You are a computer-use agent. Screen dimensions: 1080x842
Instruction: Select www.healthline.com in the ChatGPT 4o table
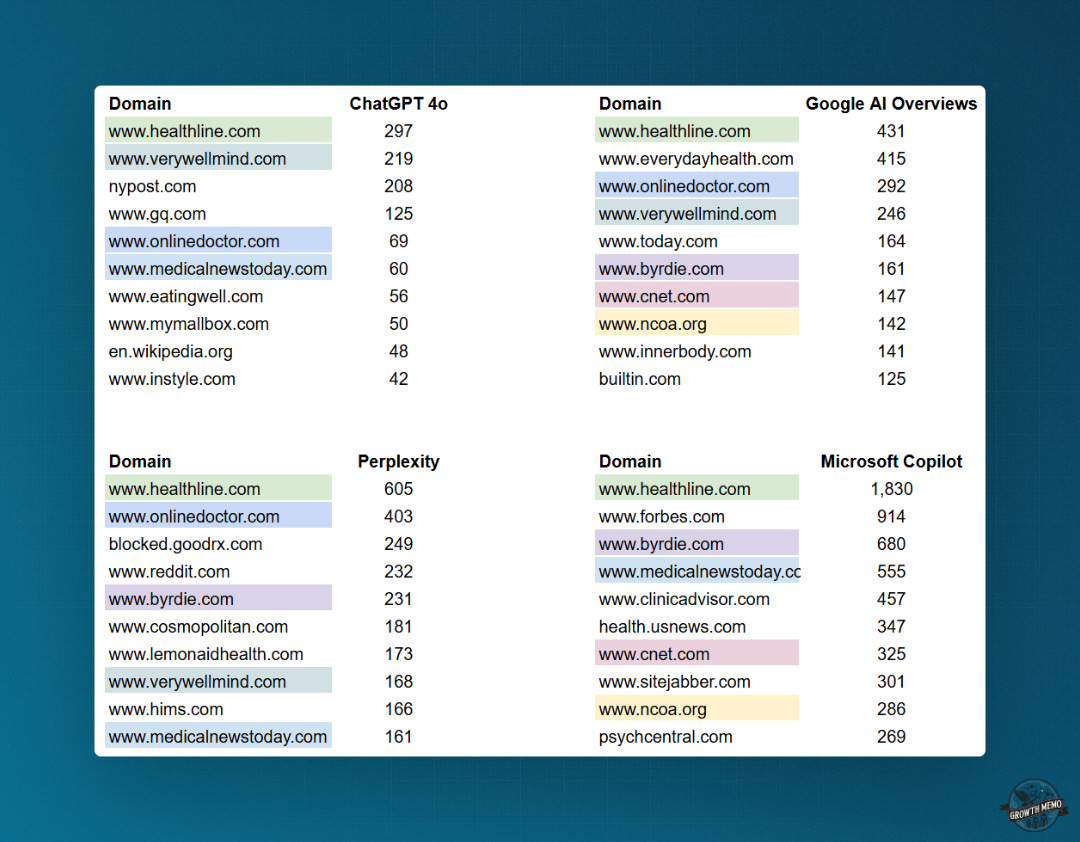[x=218, y=131]
